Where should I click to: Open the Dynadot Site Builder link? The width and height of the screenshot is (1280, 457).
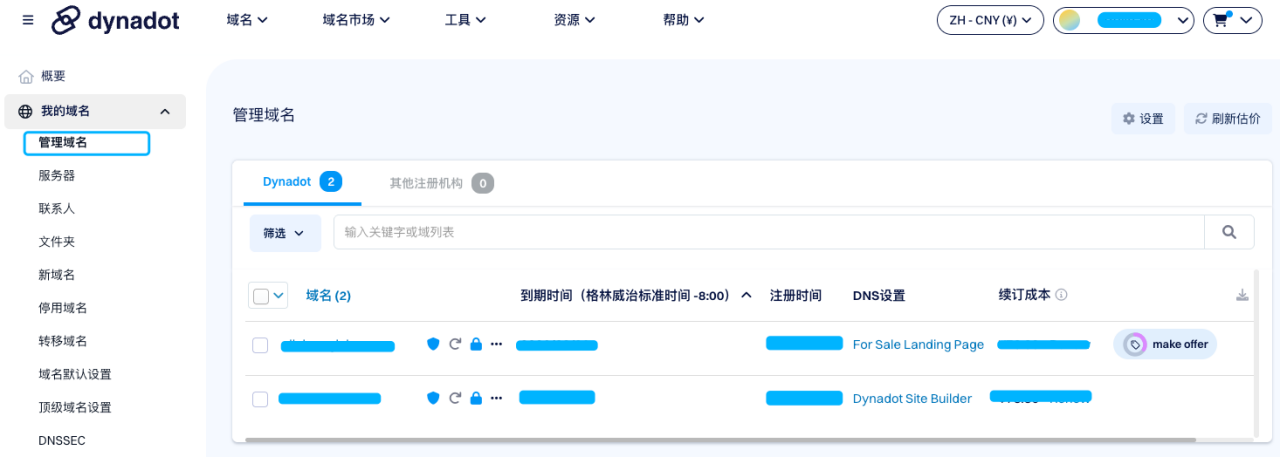(912, 398)
